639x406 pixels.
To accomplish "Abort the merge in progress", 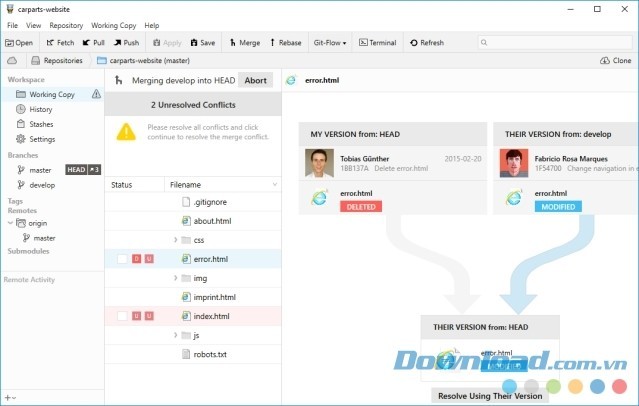I will [x=255, y=81].
